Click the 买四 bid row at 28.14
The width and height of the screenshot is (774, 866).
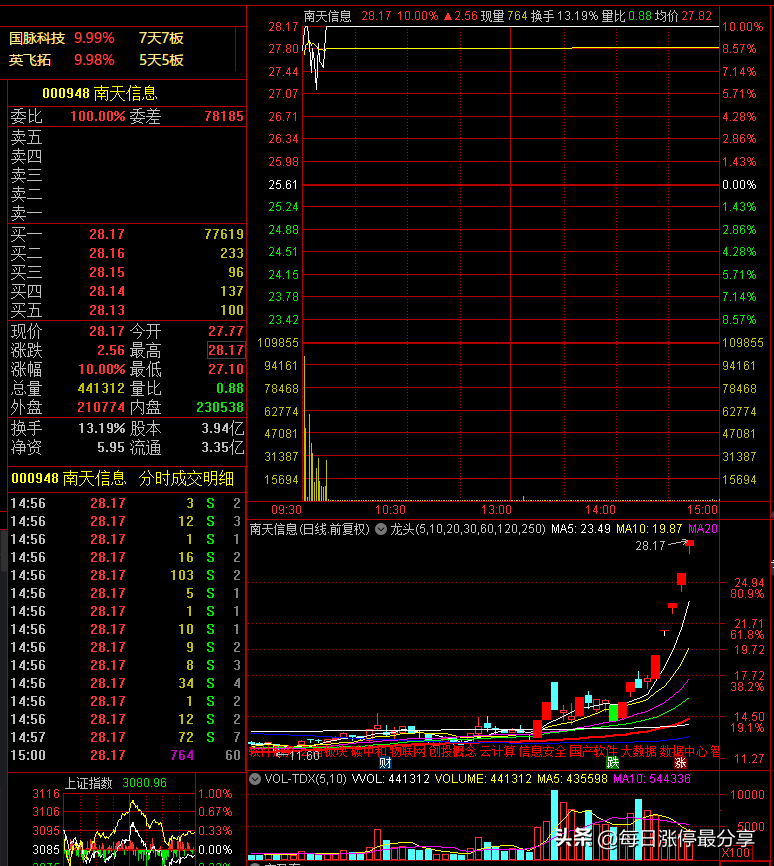click(127, 291)
